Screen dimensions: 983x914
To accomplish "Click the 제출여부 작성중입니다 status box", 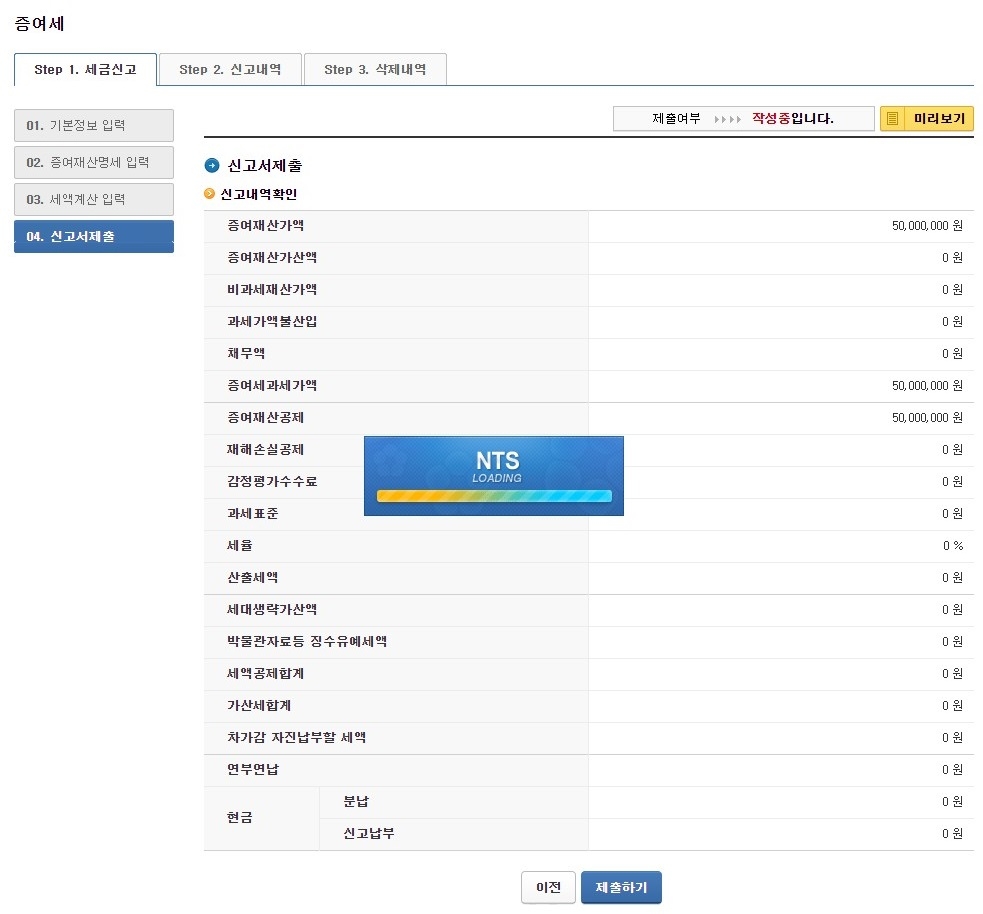I will click(744, 118).
